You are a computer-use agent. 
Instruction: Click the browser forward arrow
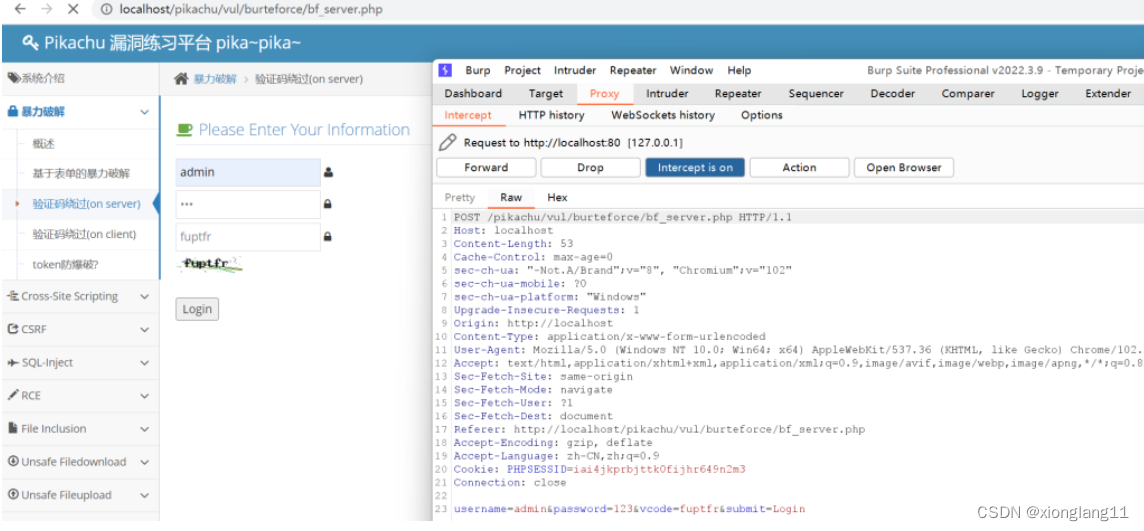pos(47,9)
